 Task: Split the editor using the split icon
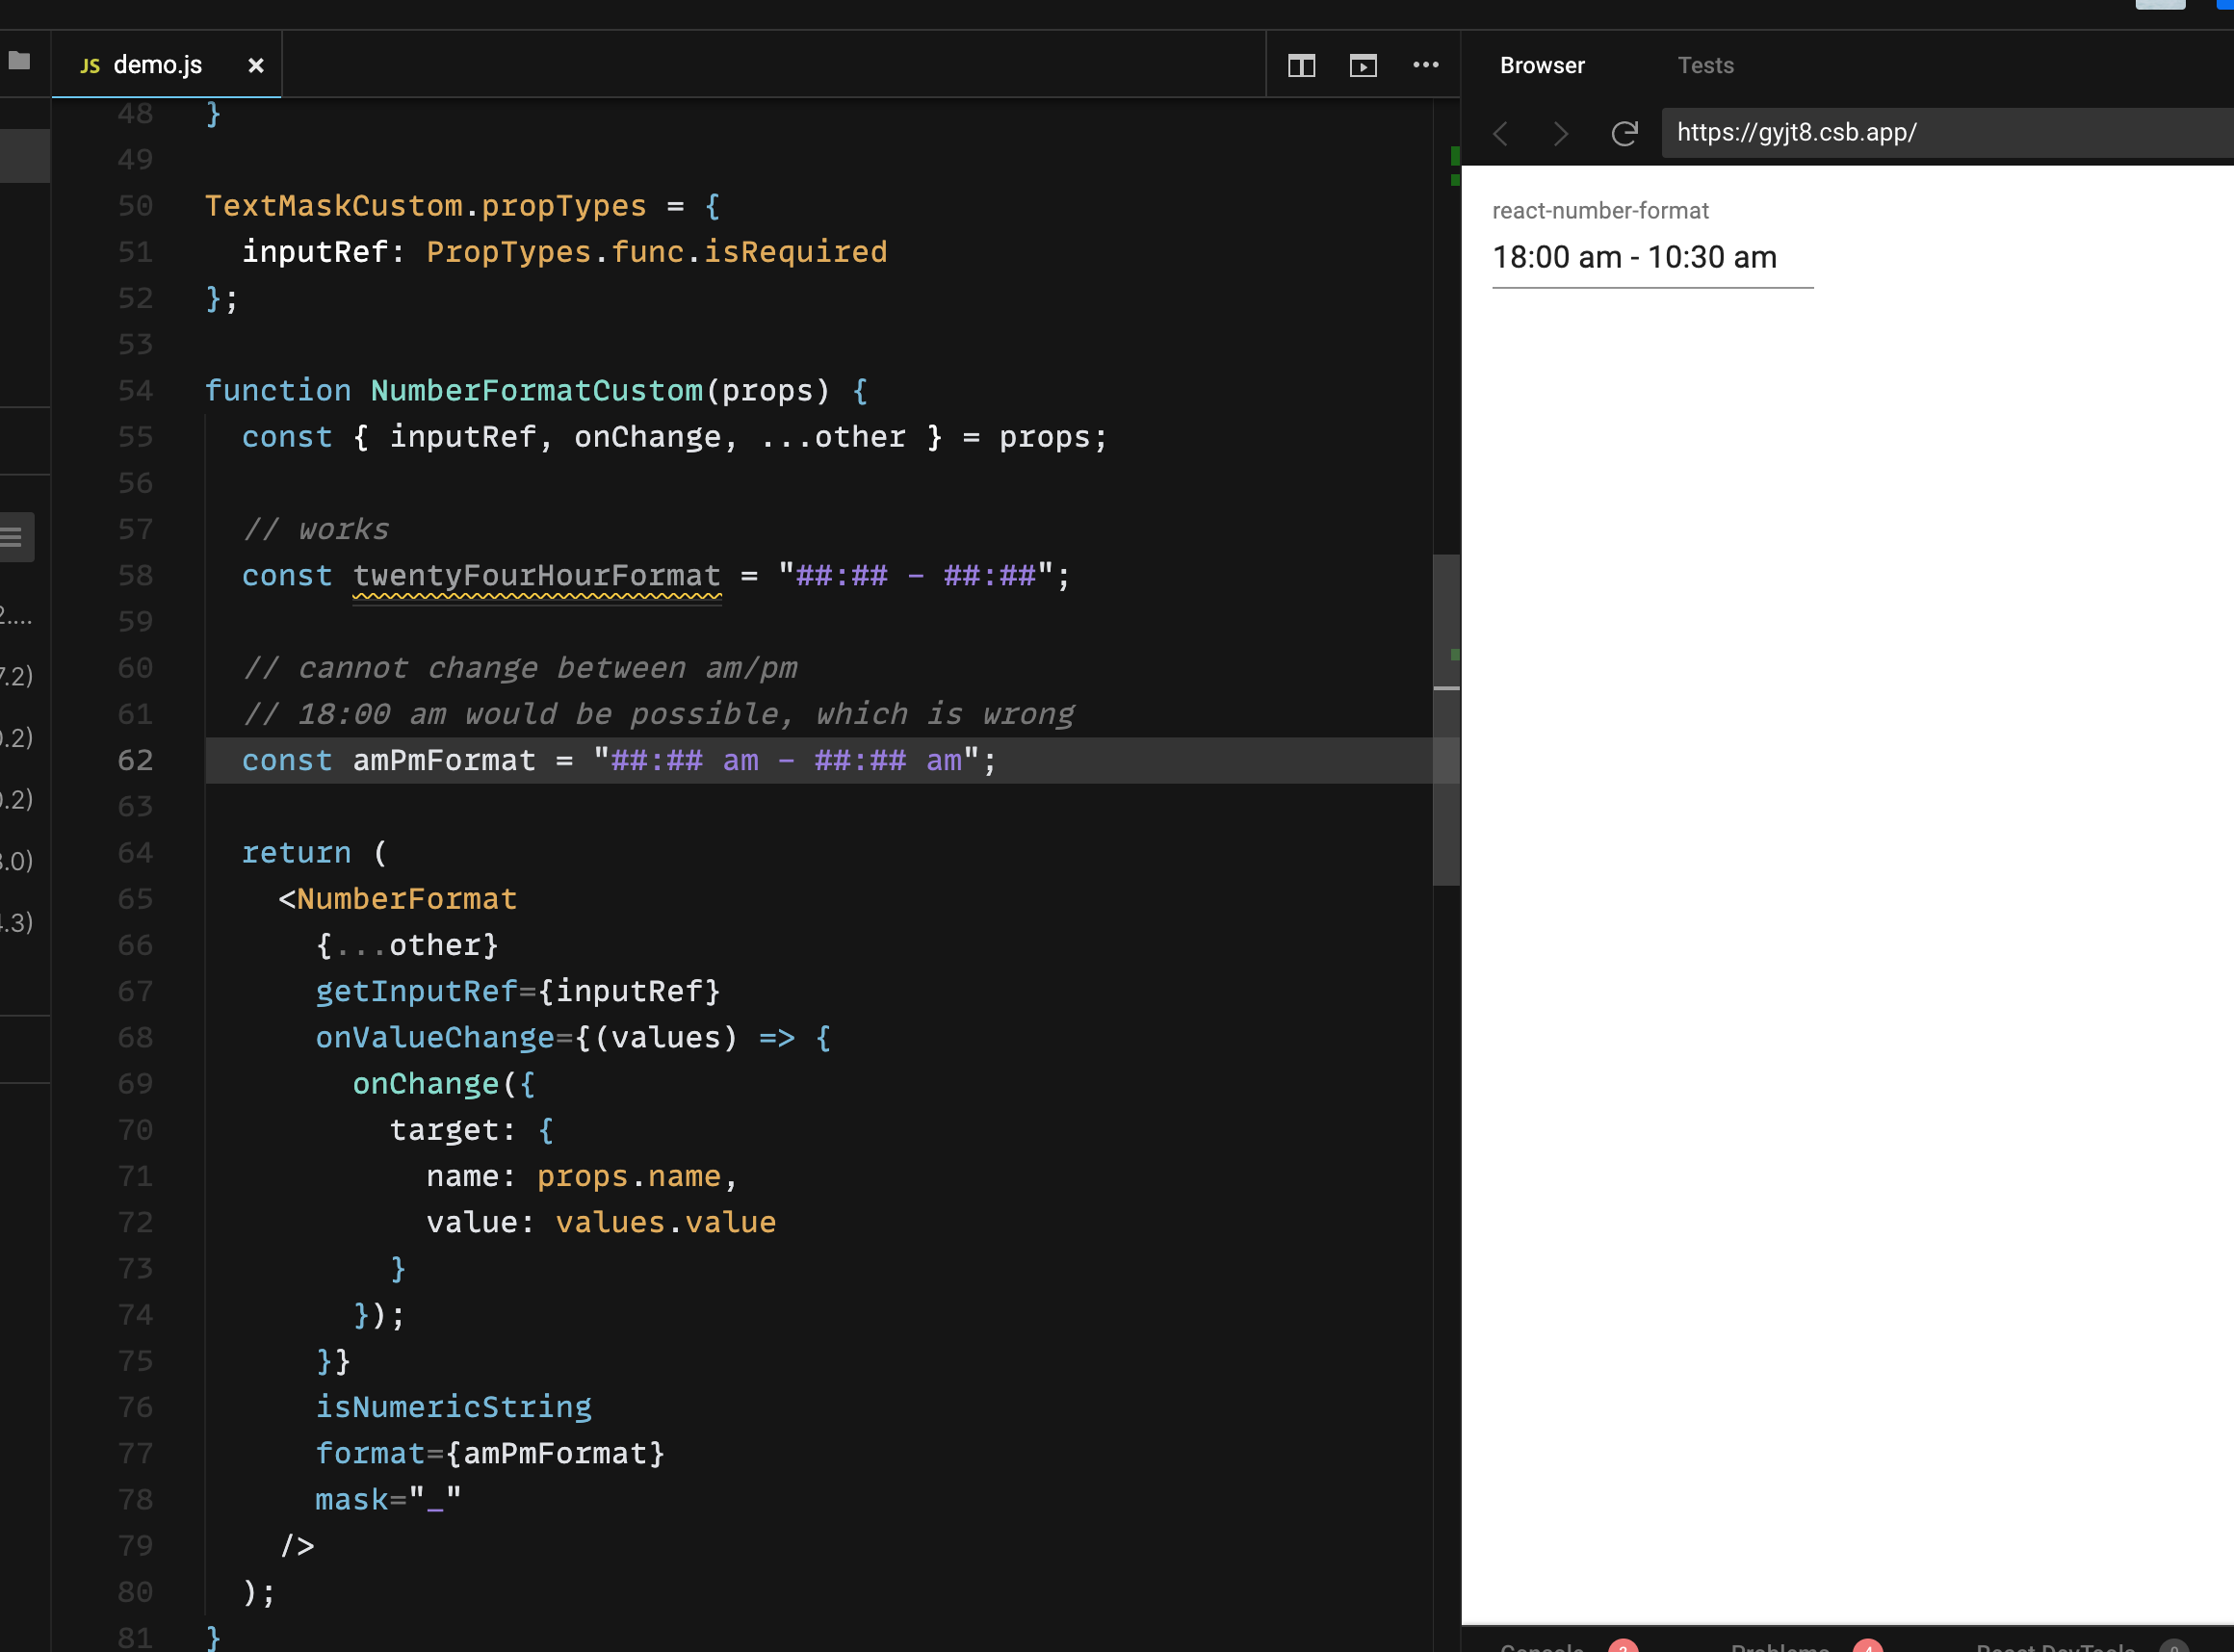(1301, 65)
